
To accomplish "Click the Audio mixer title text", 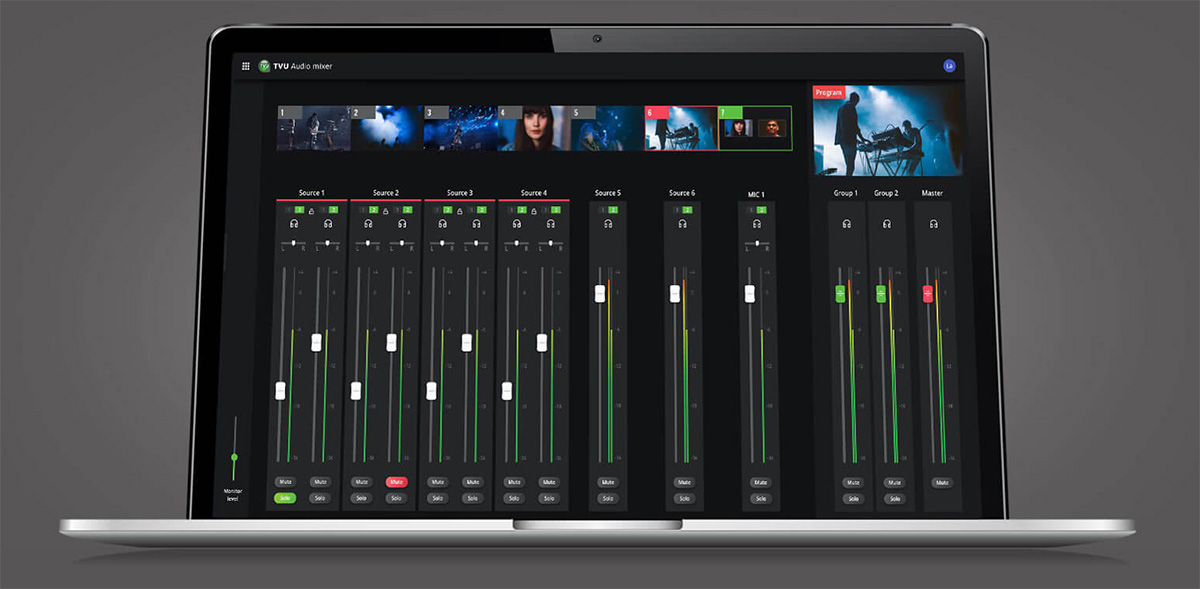I will click(311, 66).
